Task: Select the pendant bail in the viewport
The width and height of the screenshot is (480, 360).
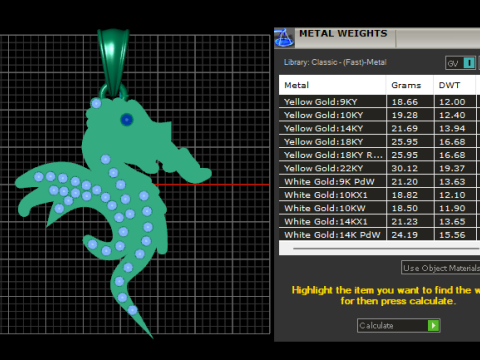Action: [x=113, y=62]
